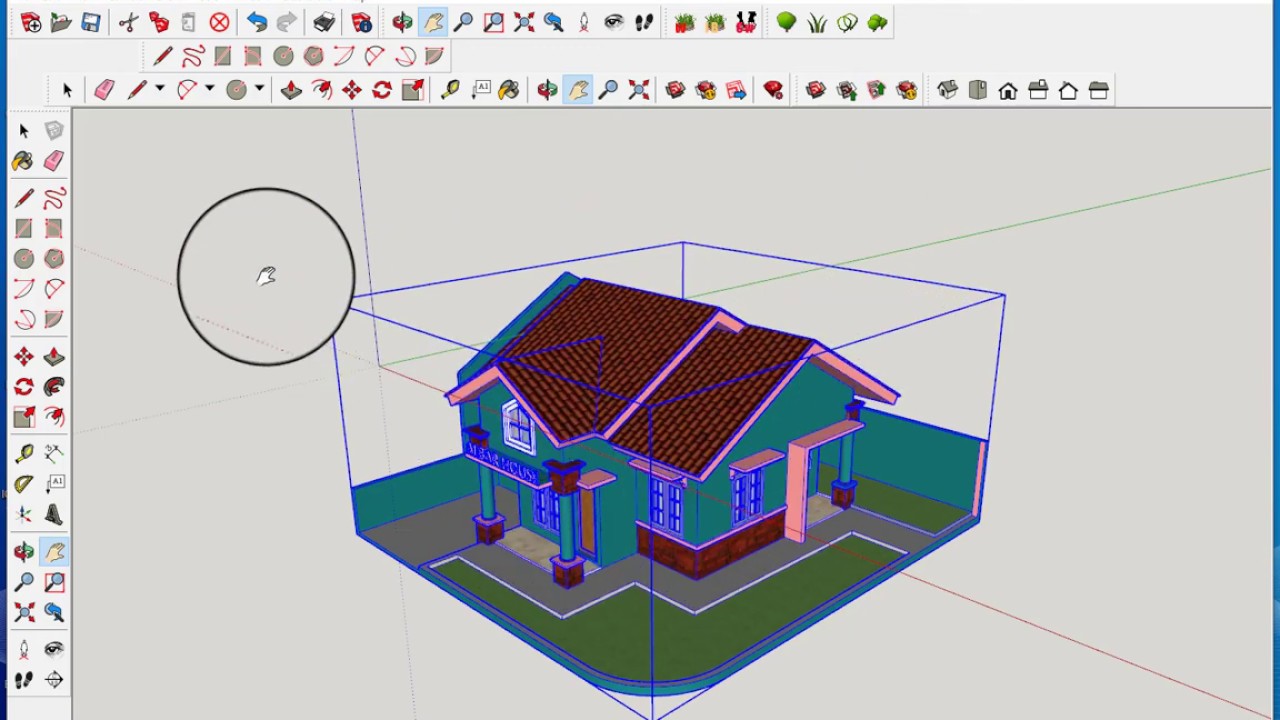Viewport: 1280px width, 720px height.
Task: Select the Move tool in the left toolbar
Action: click(x=23, y=357)
